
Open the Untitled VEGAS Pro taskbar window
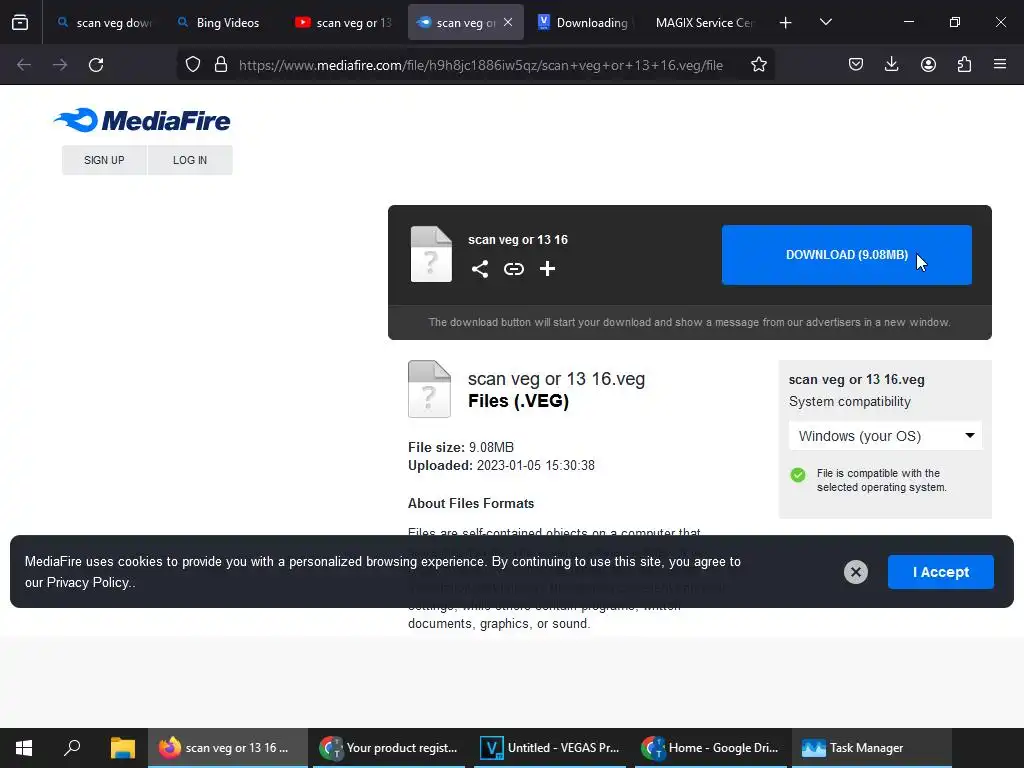click(550, 748)
